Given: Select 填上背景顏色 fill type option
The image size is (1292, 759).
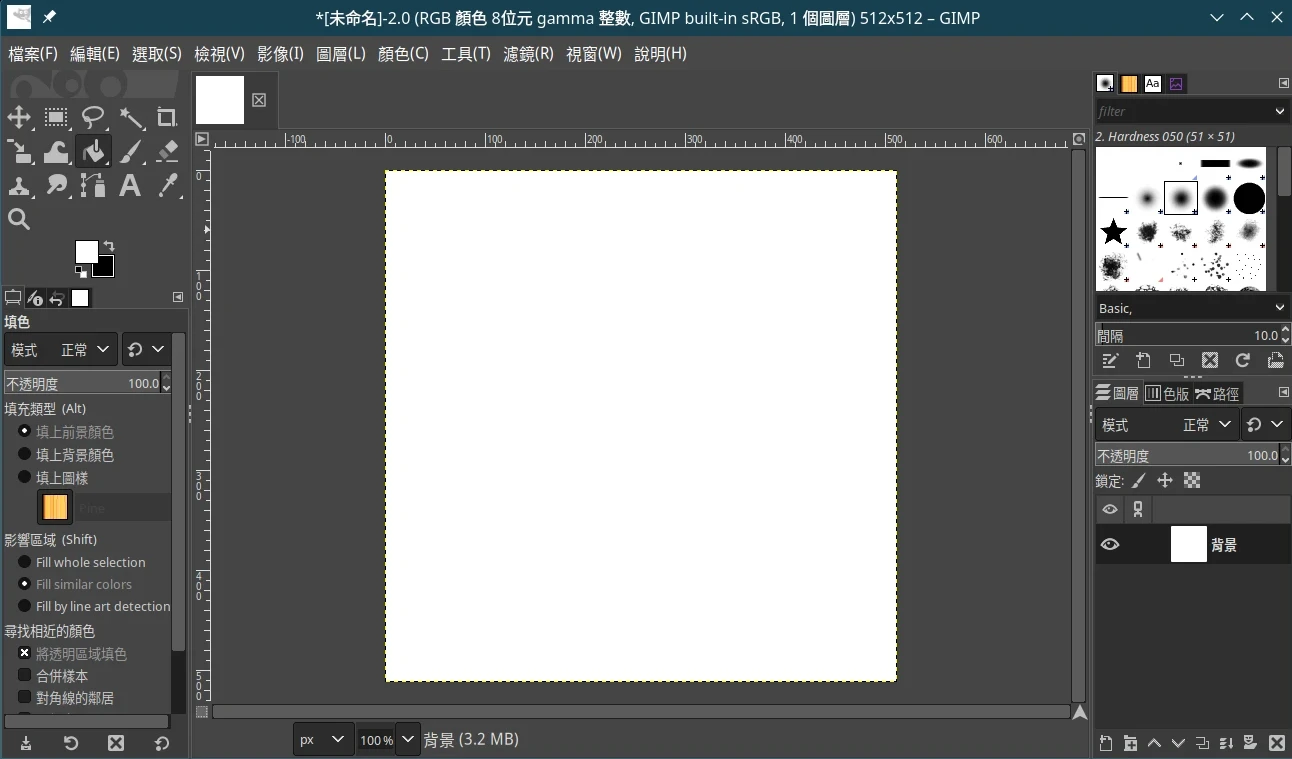Looking at the screenshot, I should [25, 455].
